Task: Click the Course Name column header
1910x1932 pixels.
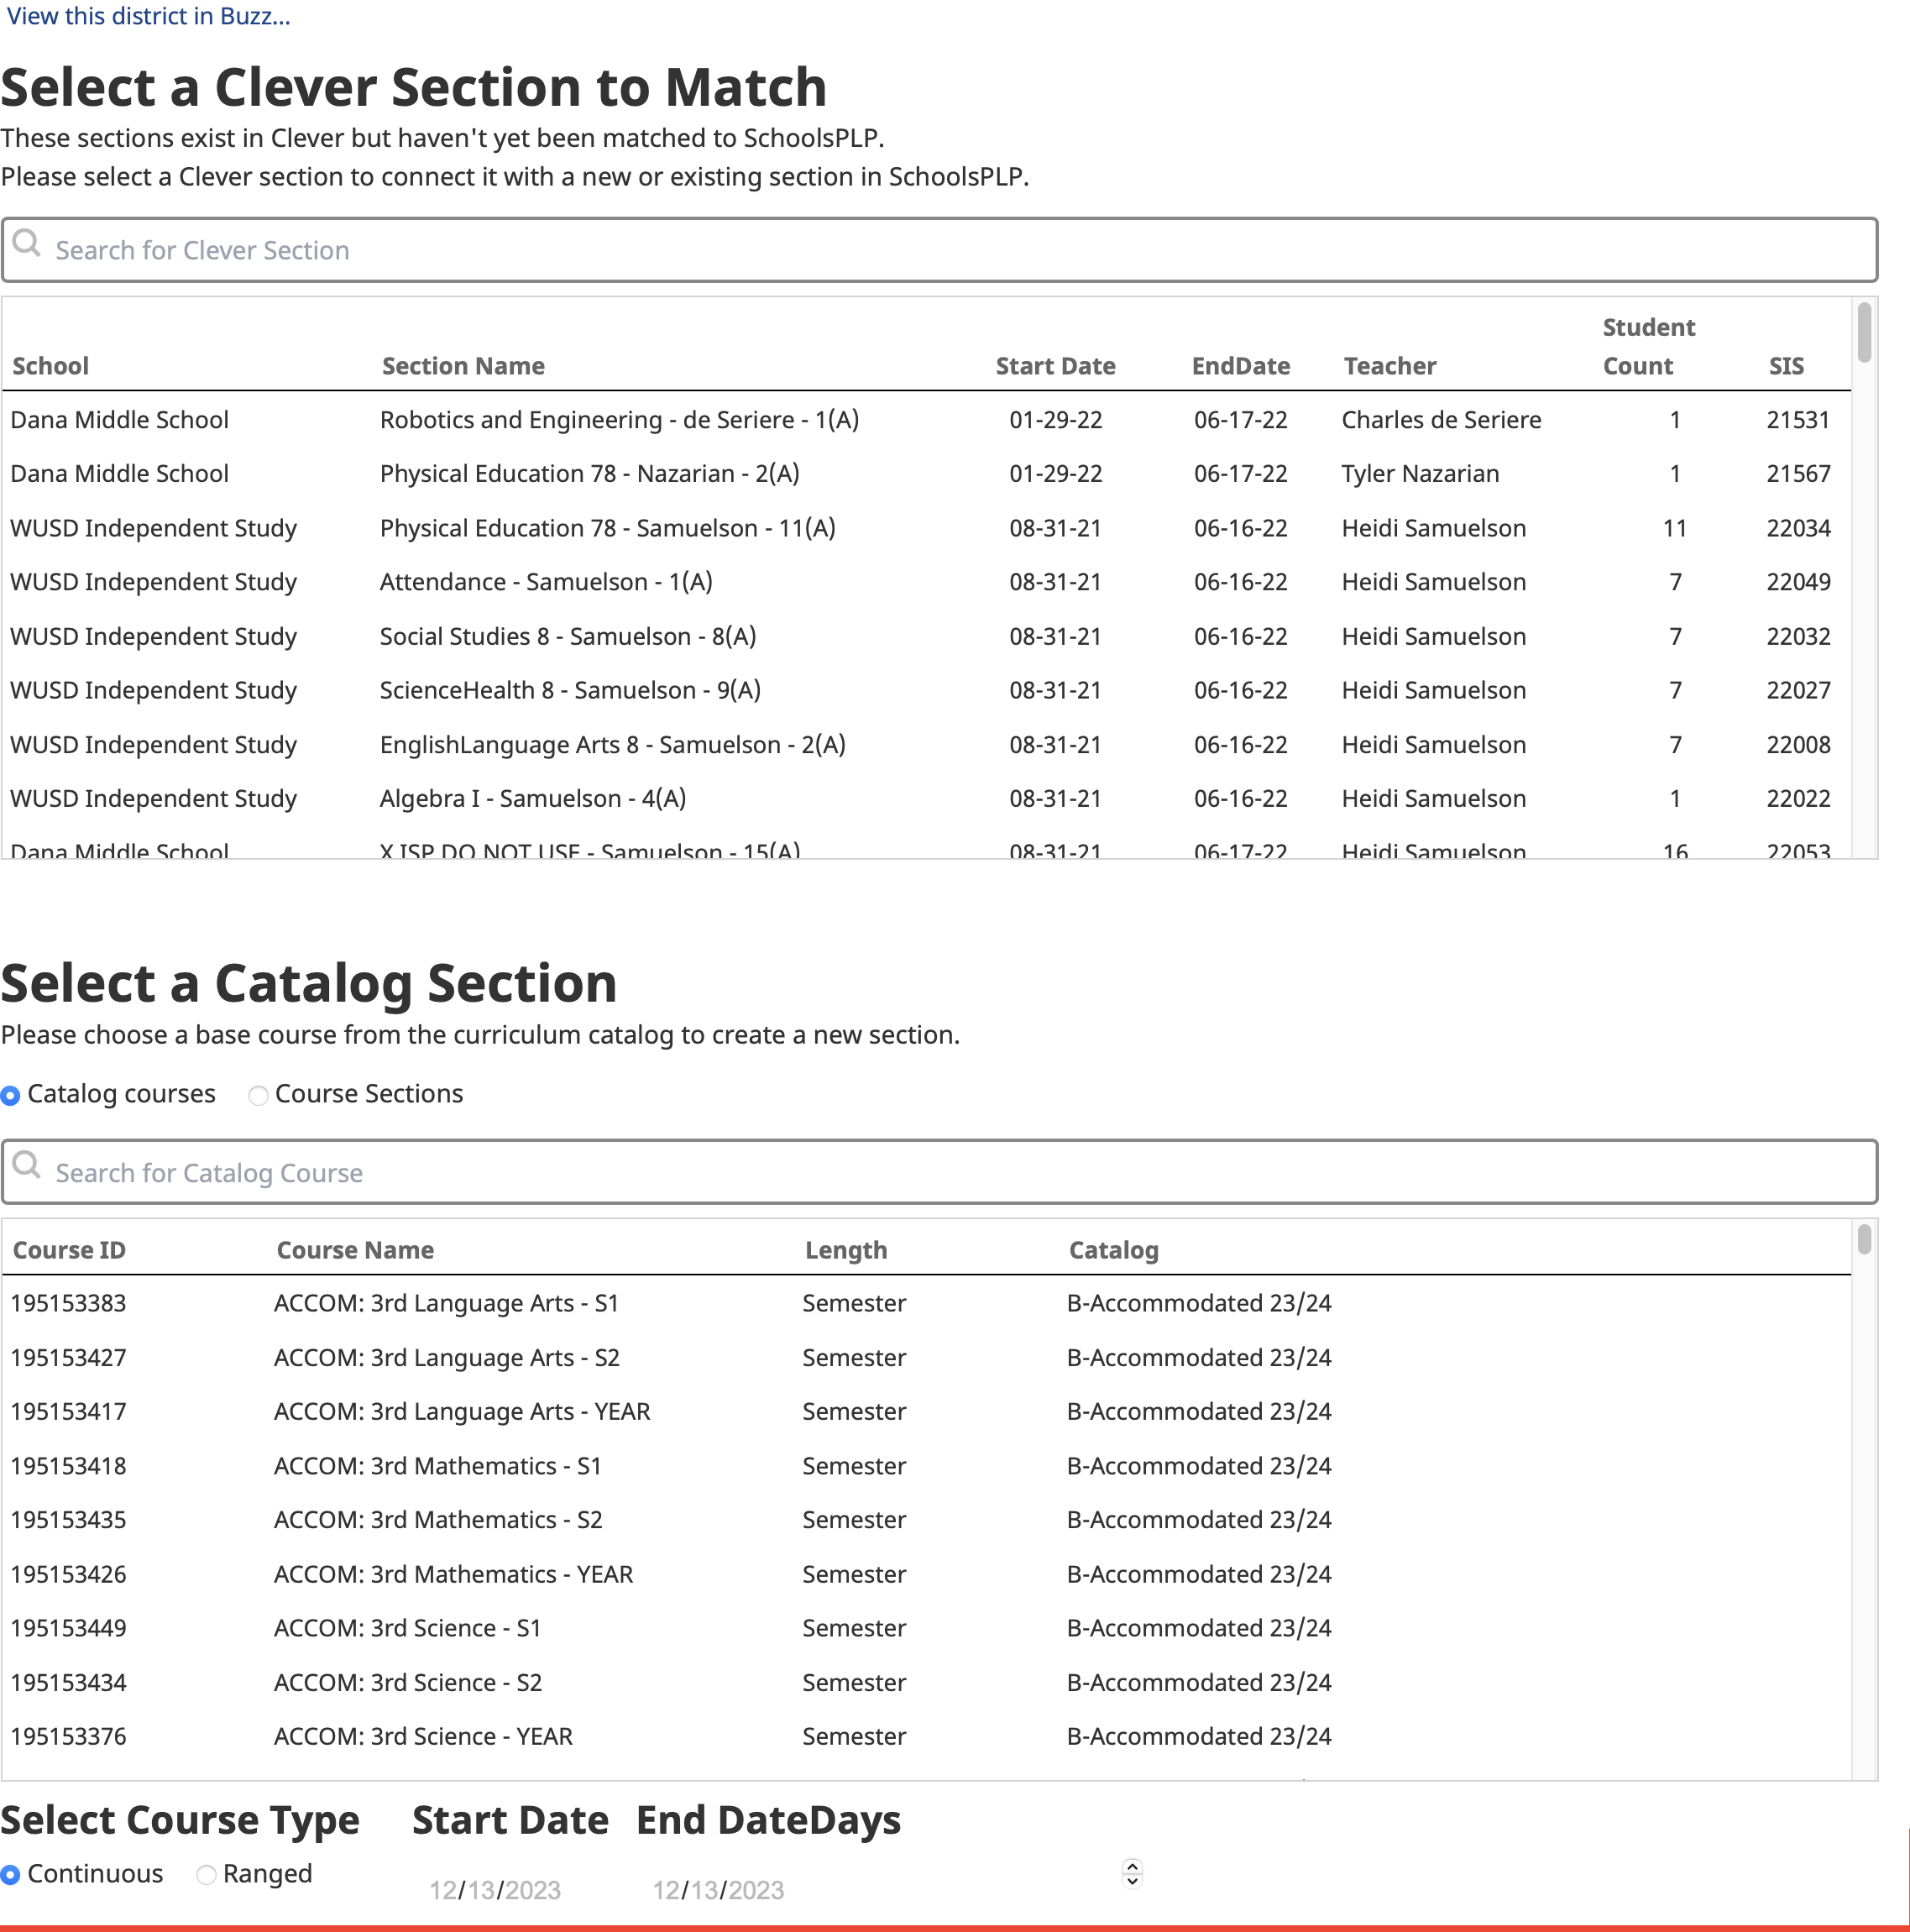Action: (x=355, y=1250)
